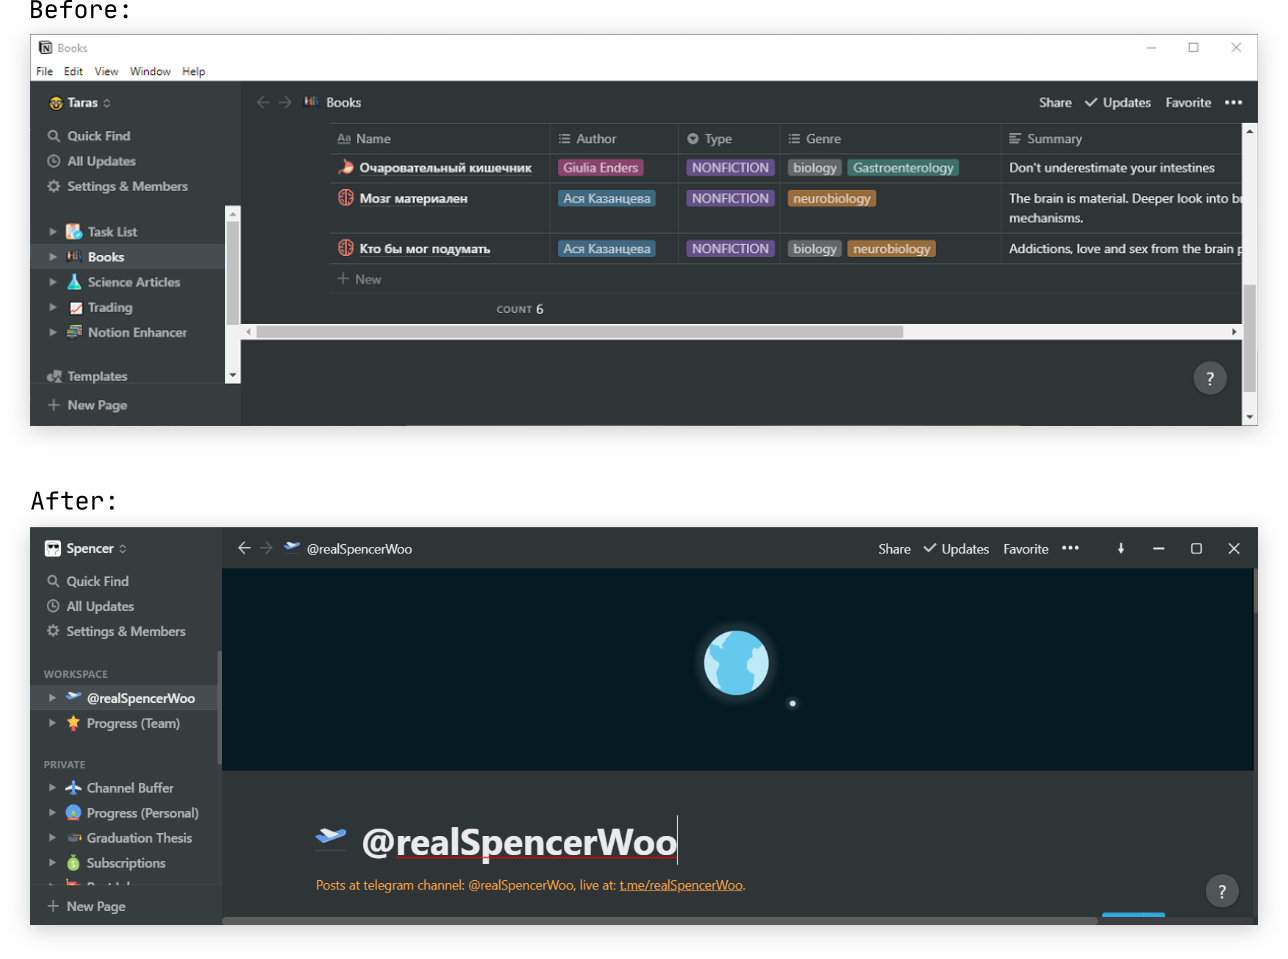Open the Мозг материален row
Viewport: 1288px width, 959px height.
coord(413,198)
